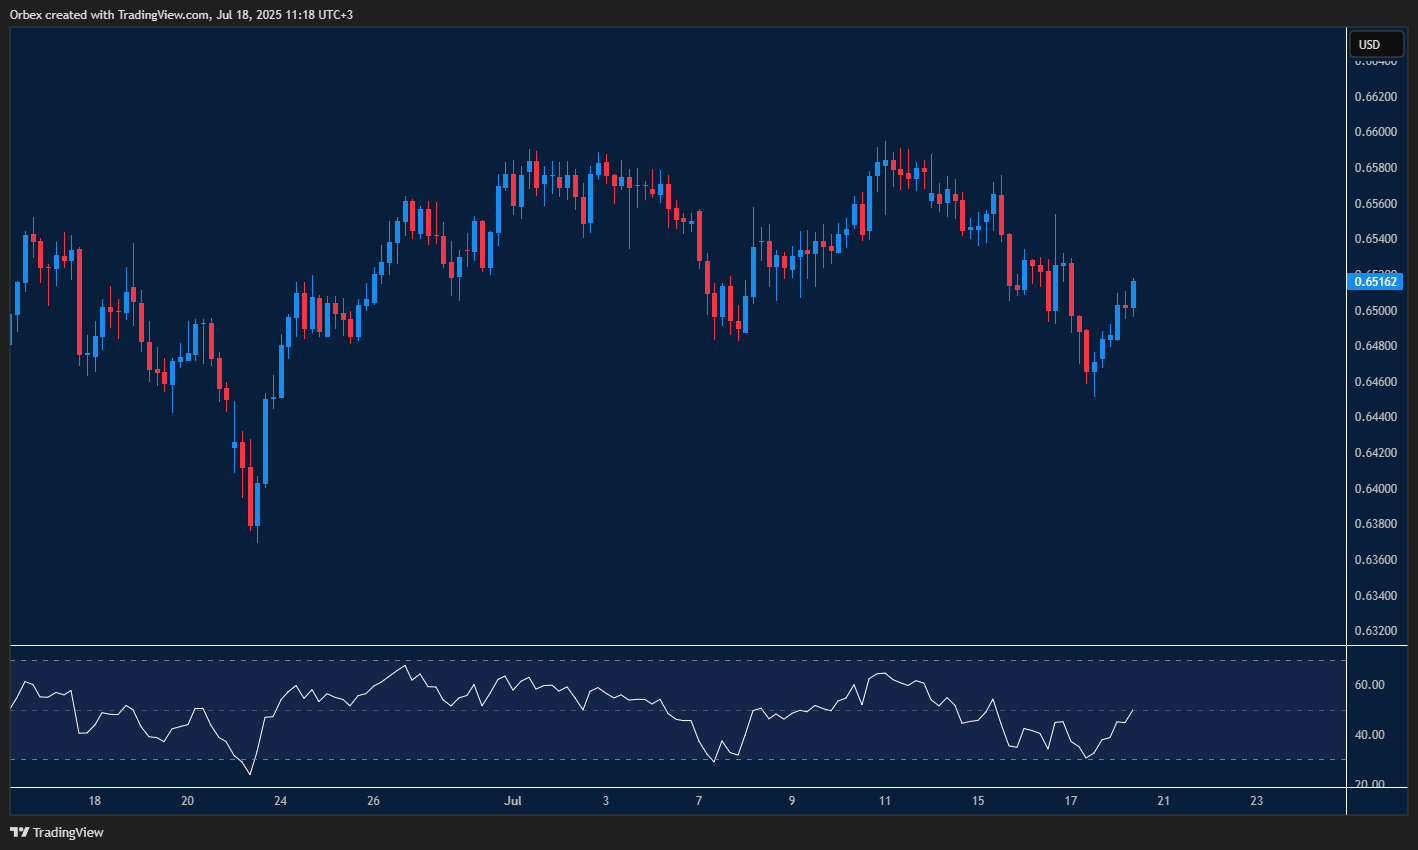Click the Jul label on the time axis
This screenshot has width=1418, height=850.
click(x=514, y=801)
